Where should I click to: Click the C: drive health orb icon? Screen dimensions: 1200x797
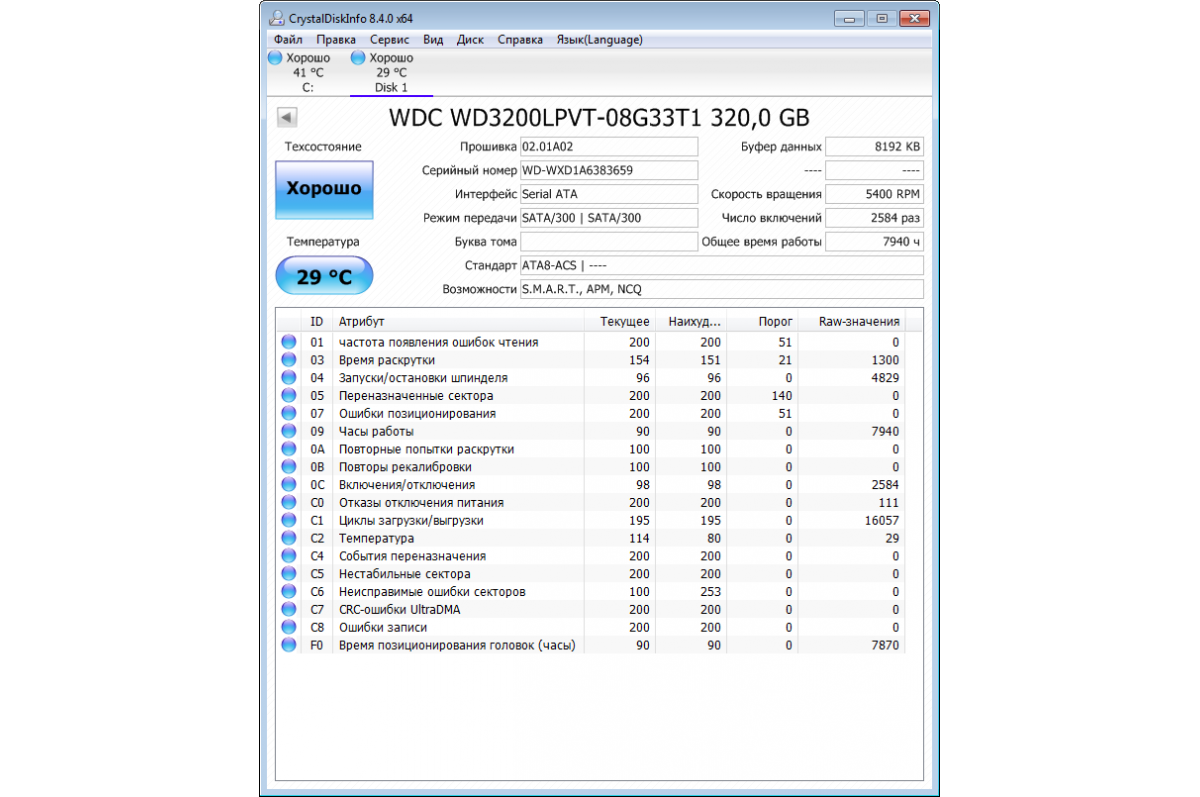pos(276,58)
